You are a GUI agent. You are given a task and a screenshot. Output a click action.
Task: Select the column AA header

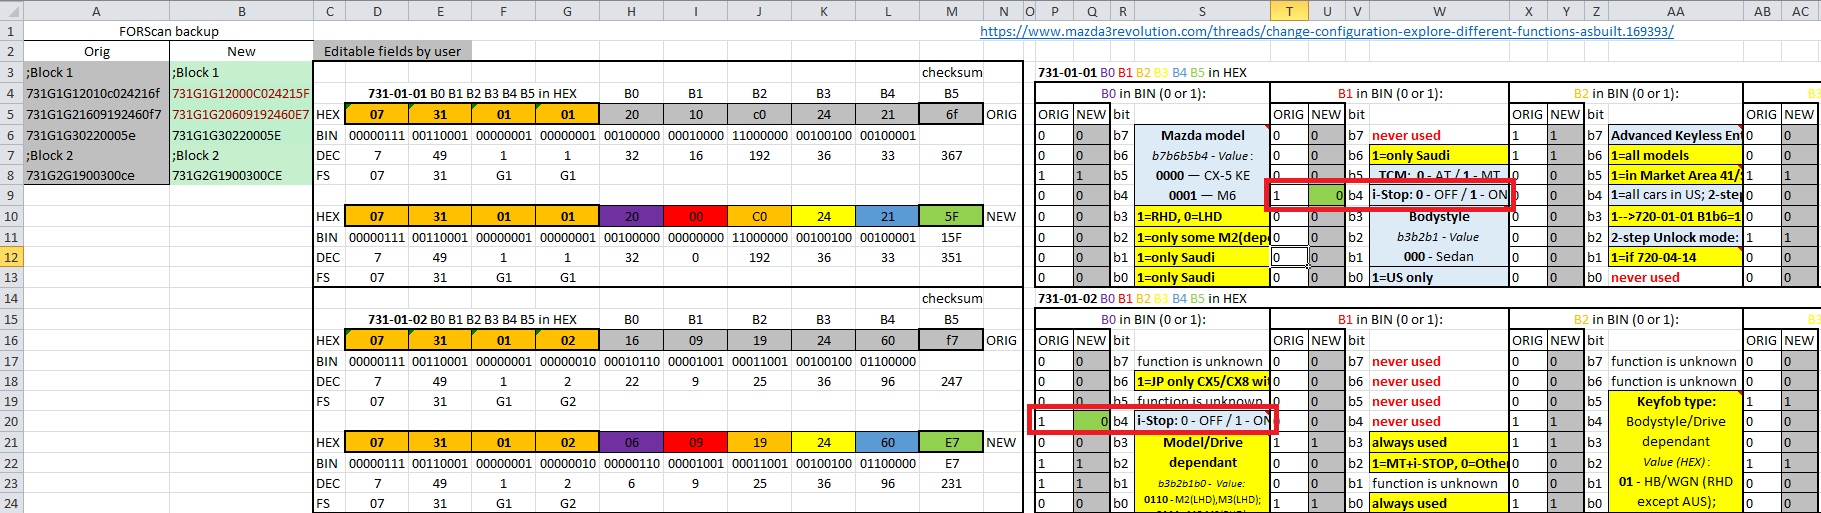click(x=1675, y=11)
